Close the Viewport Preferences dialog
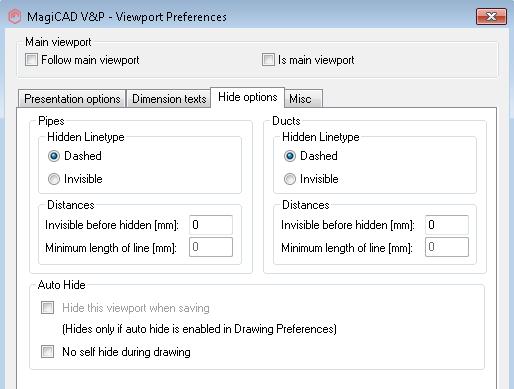This screenshot has height=389, width=514. pos(491,17)
